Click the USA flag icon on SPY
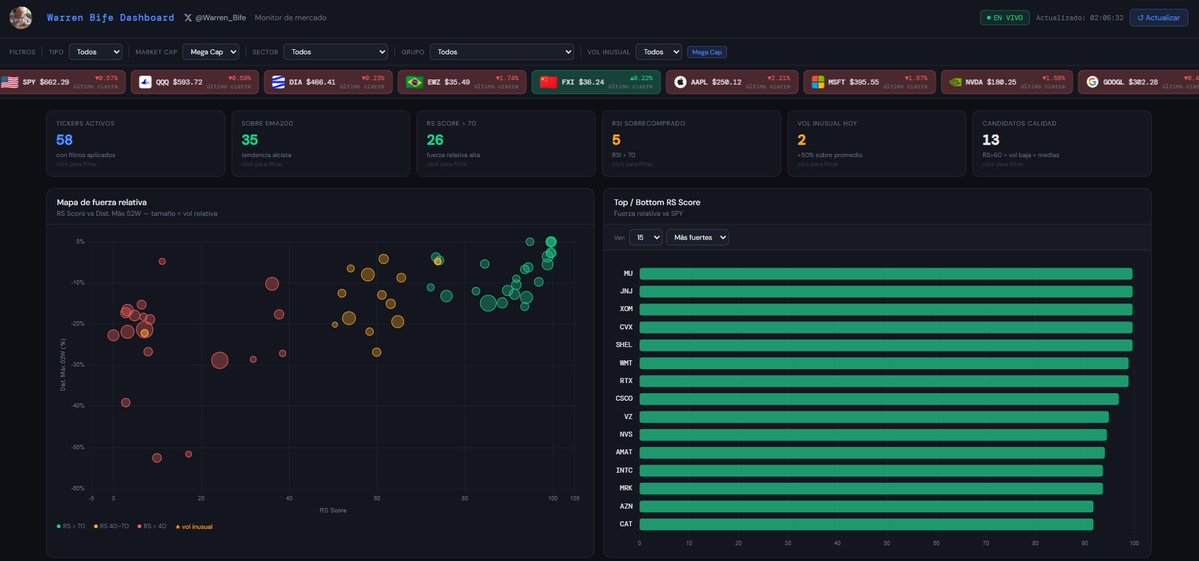The height and width of the screenshot is (561, 1199). click(9, 82)
